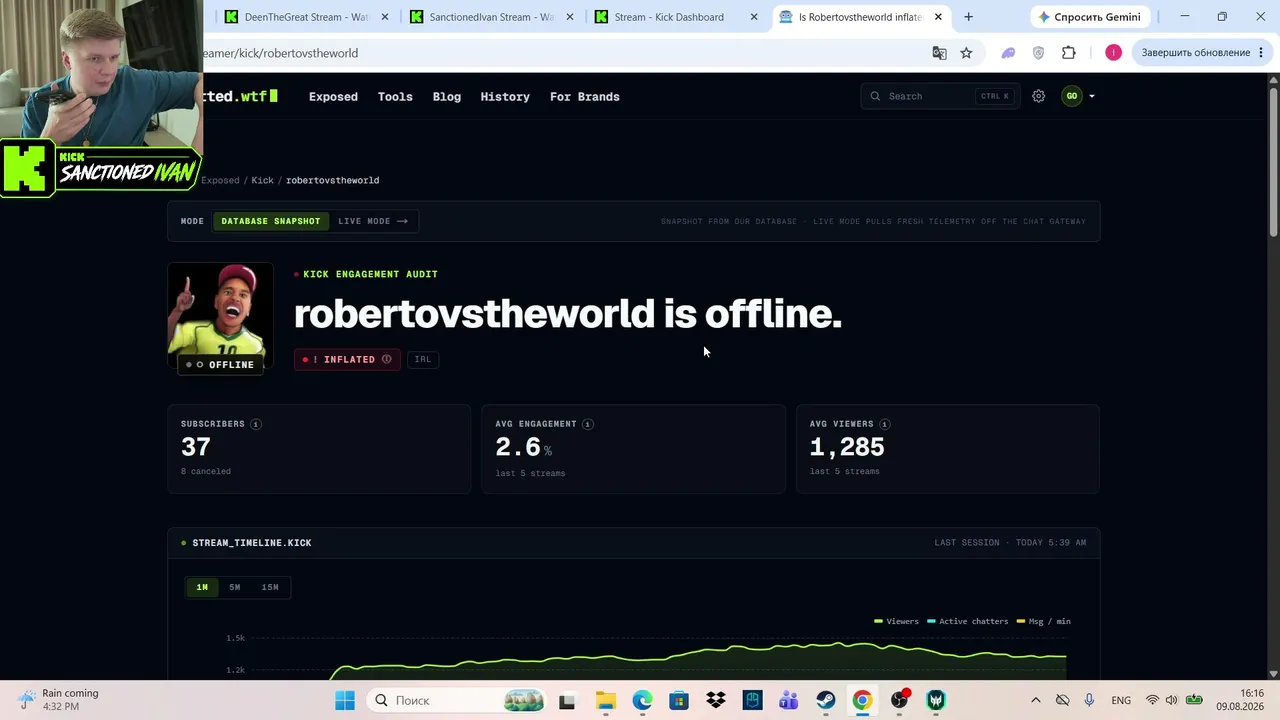The height and width of the screenshot is (720, 1280).
Task: Click the info icon next to Subscribers
Action: (255, 424)
